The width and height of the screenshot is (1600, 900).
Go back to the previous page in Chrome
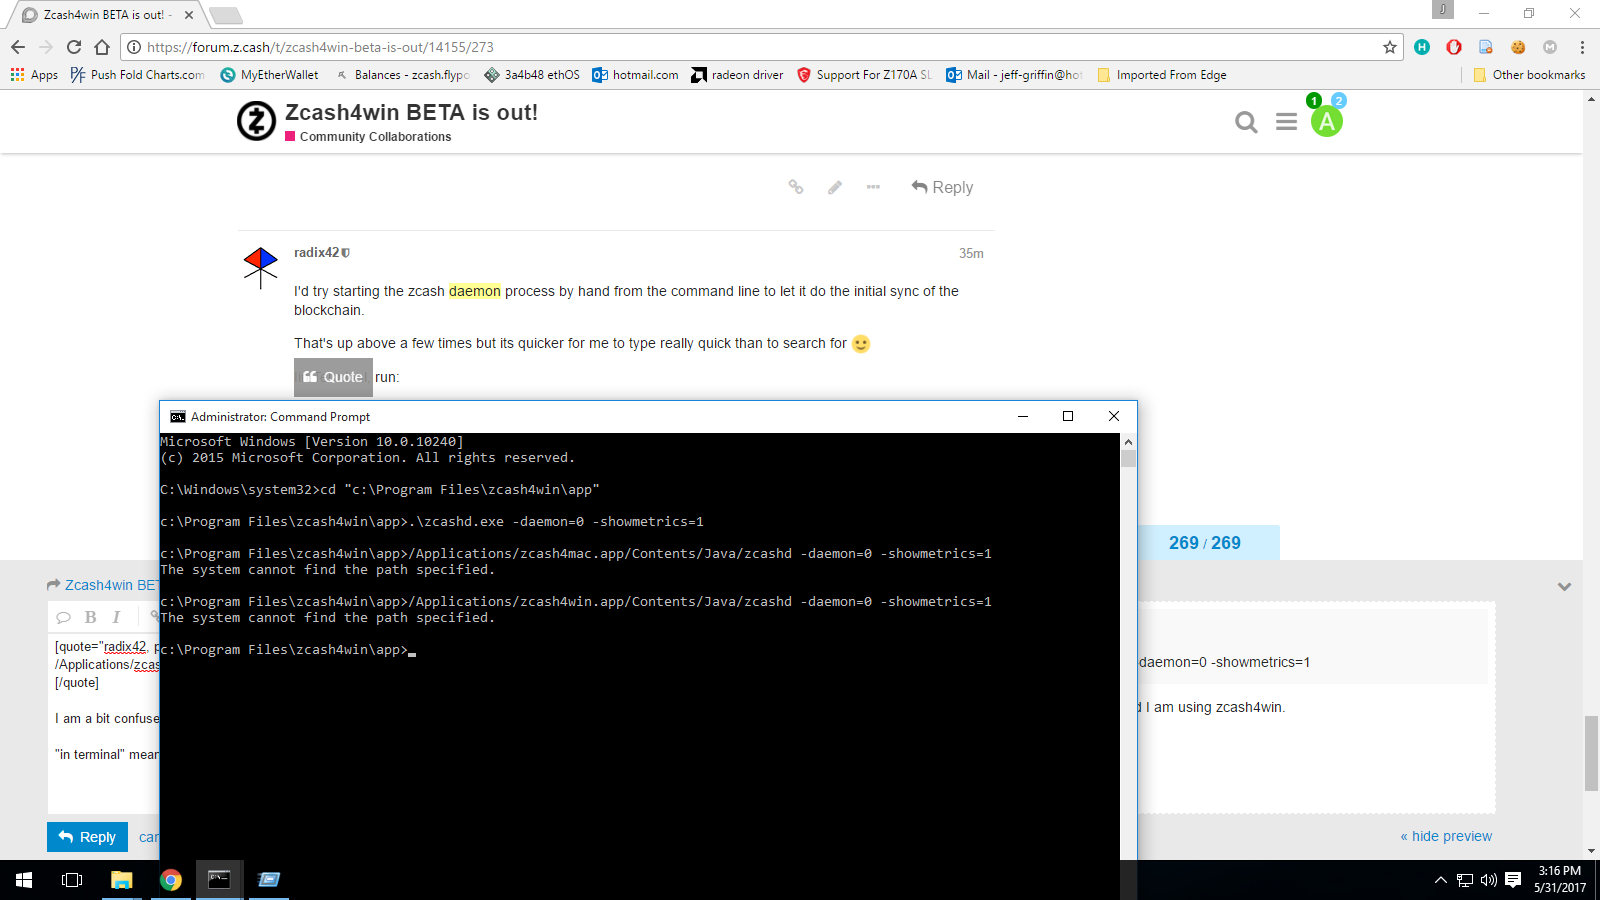(x=18, y=47)
